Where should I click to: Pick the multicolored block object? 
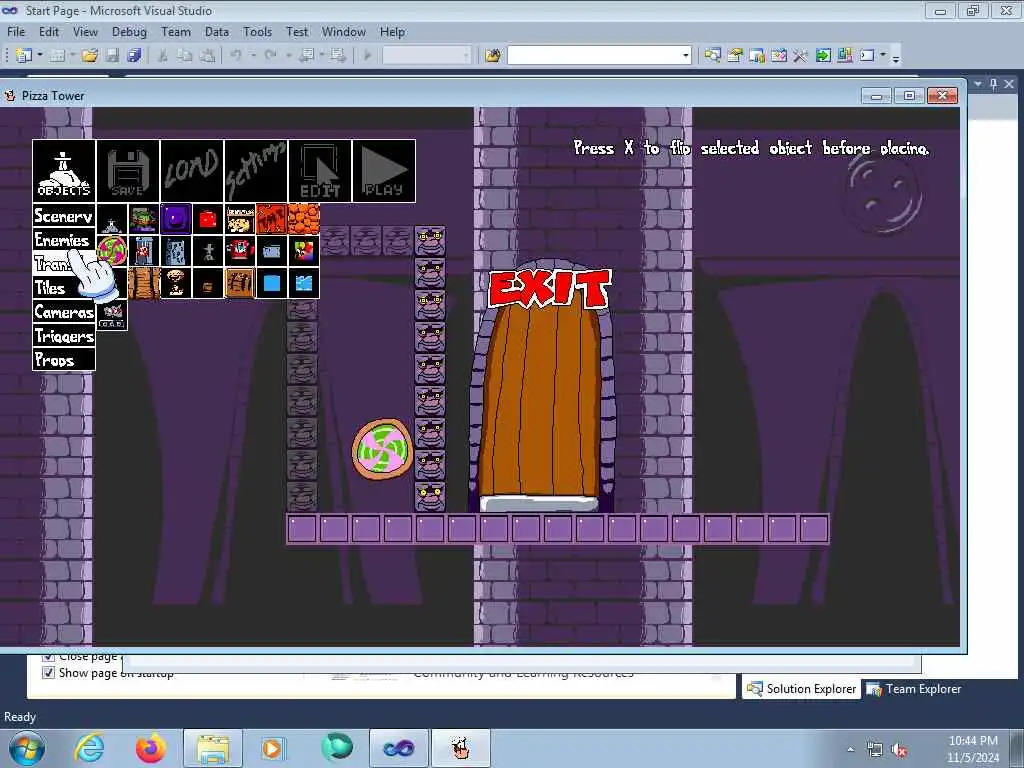tap(304, 251)
